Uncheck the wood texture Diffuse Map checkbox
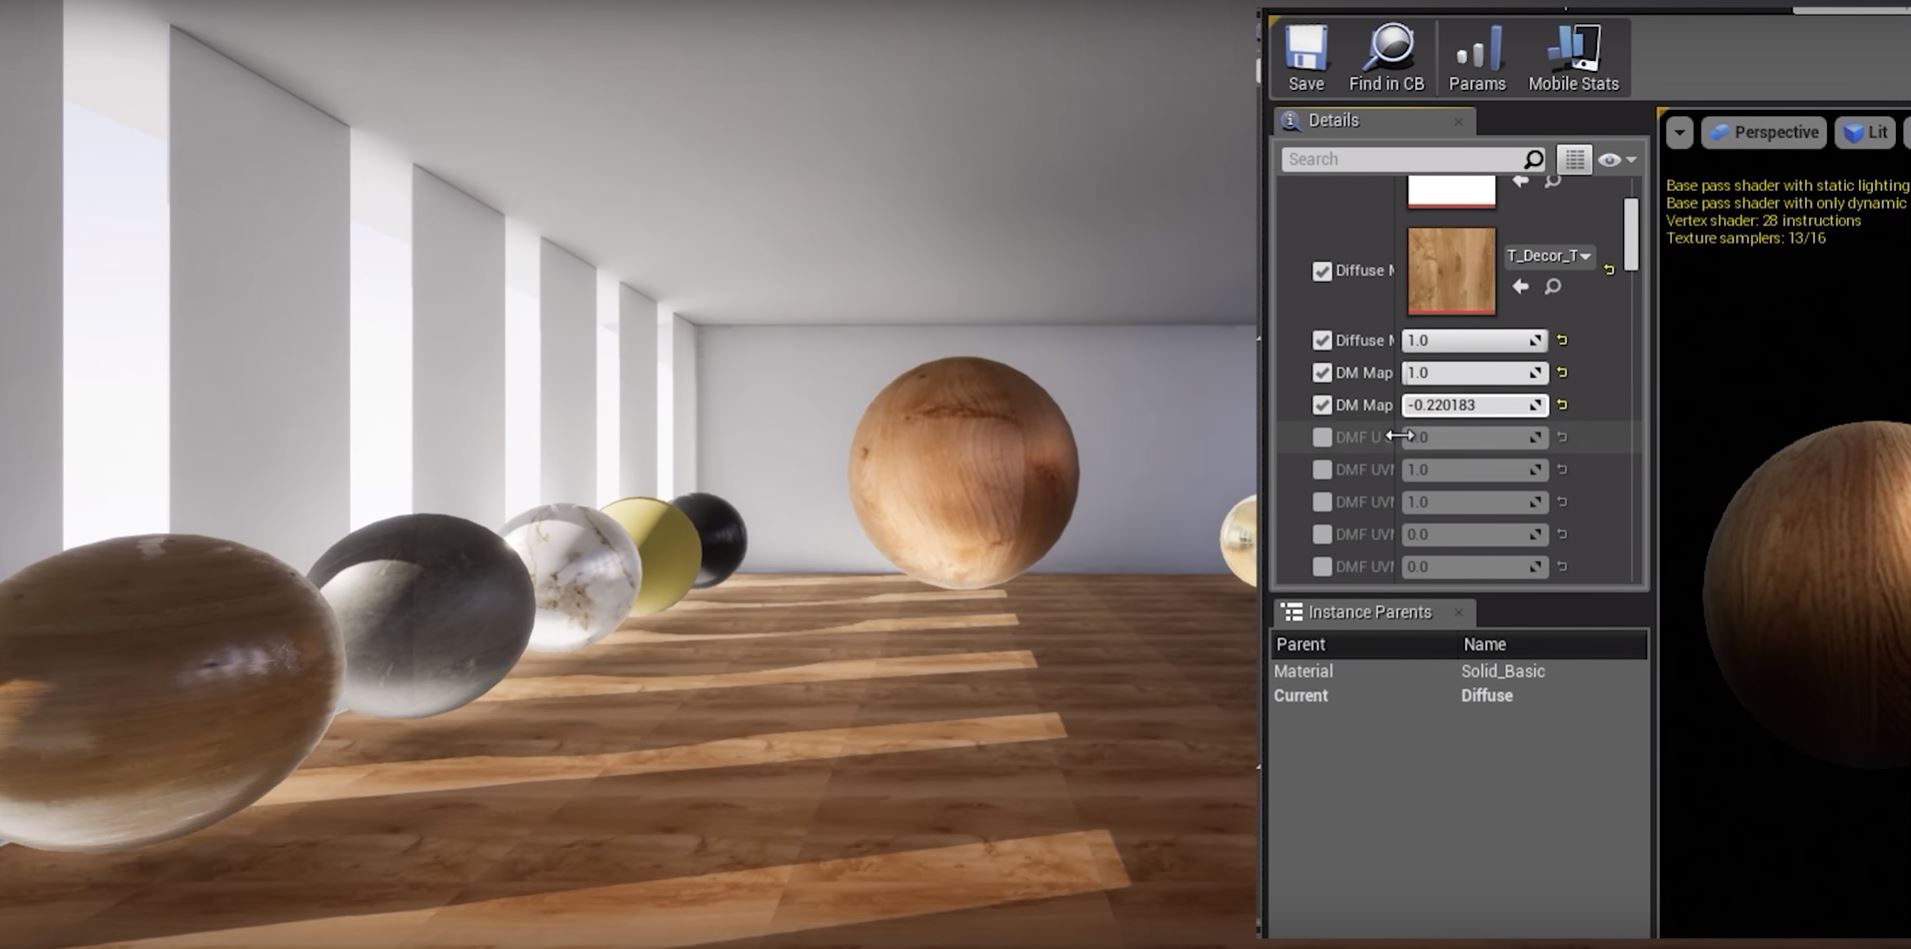 point(1322,271)
